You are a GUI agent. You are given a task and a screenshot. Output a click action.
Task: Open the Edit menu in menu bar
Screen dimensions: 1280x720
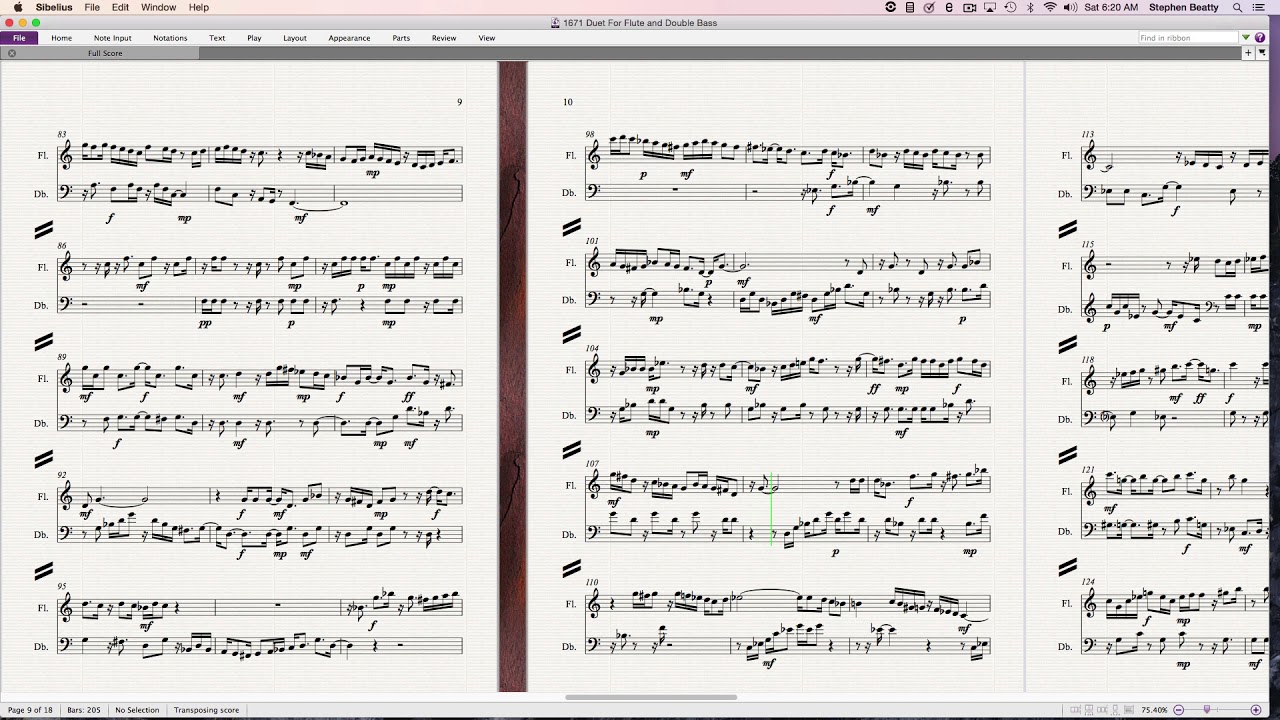[x=120, y=7]
